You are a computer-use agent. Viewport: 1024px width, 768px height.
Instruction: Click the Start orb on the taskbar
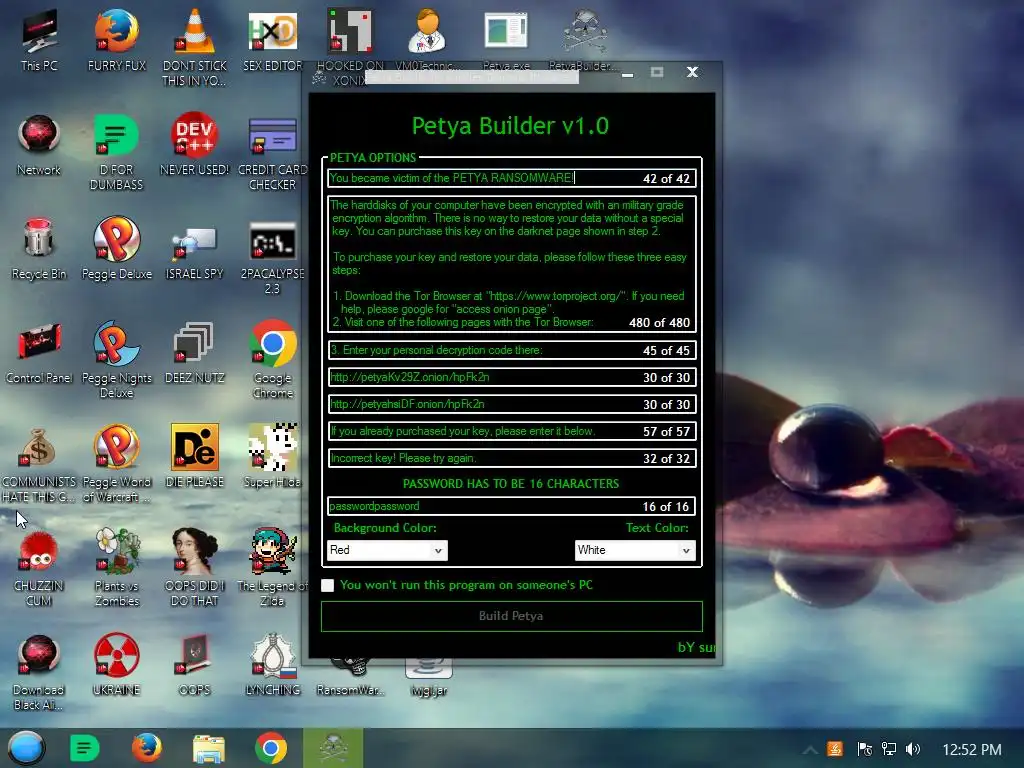[x=26, y=748]
